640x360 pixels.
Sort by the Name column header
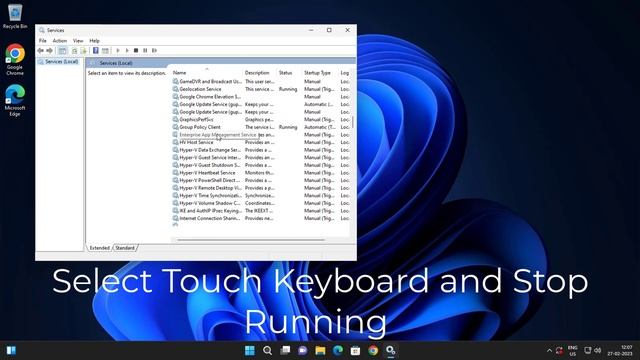coord(207,73)
